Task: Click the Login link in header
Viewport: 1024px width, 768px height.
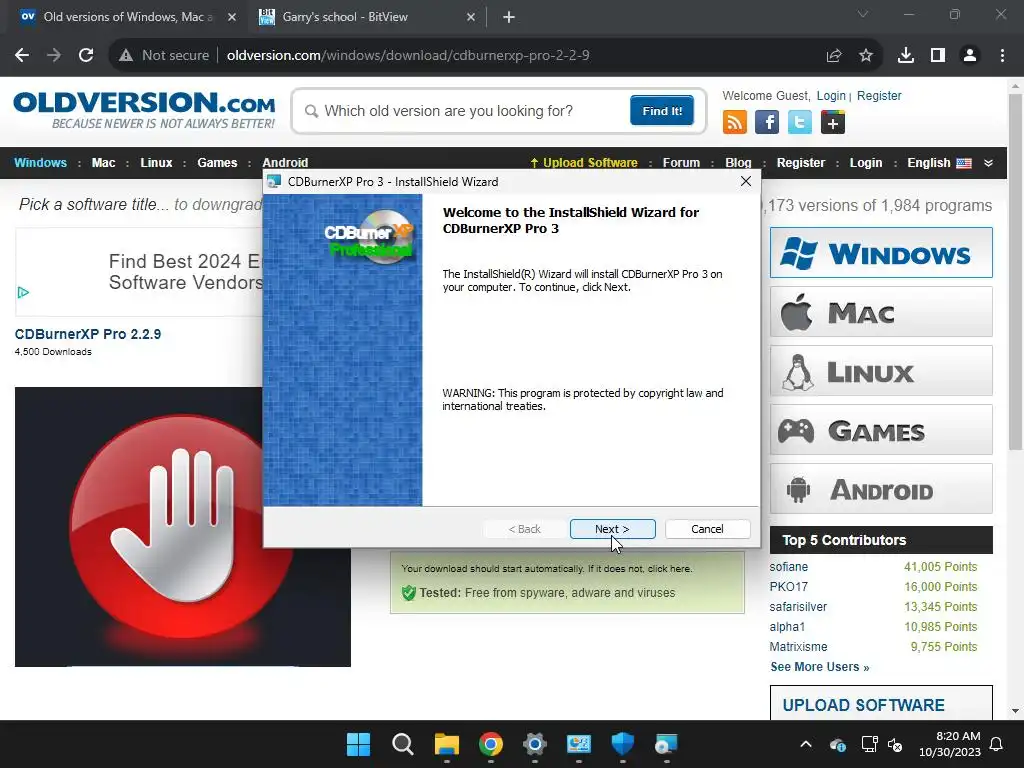Action: 831,96
